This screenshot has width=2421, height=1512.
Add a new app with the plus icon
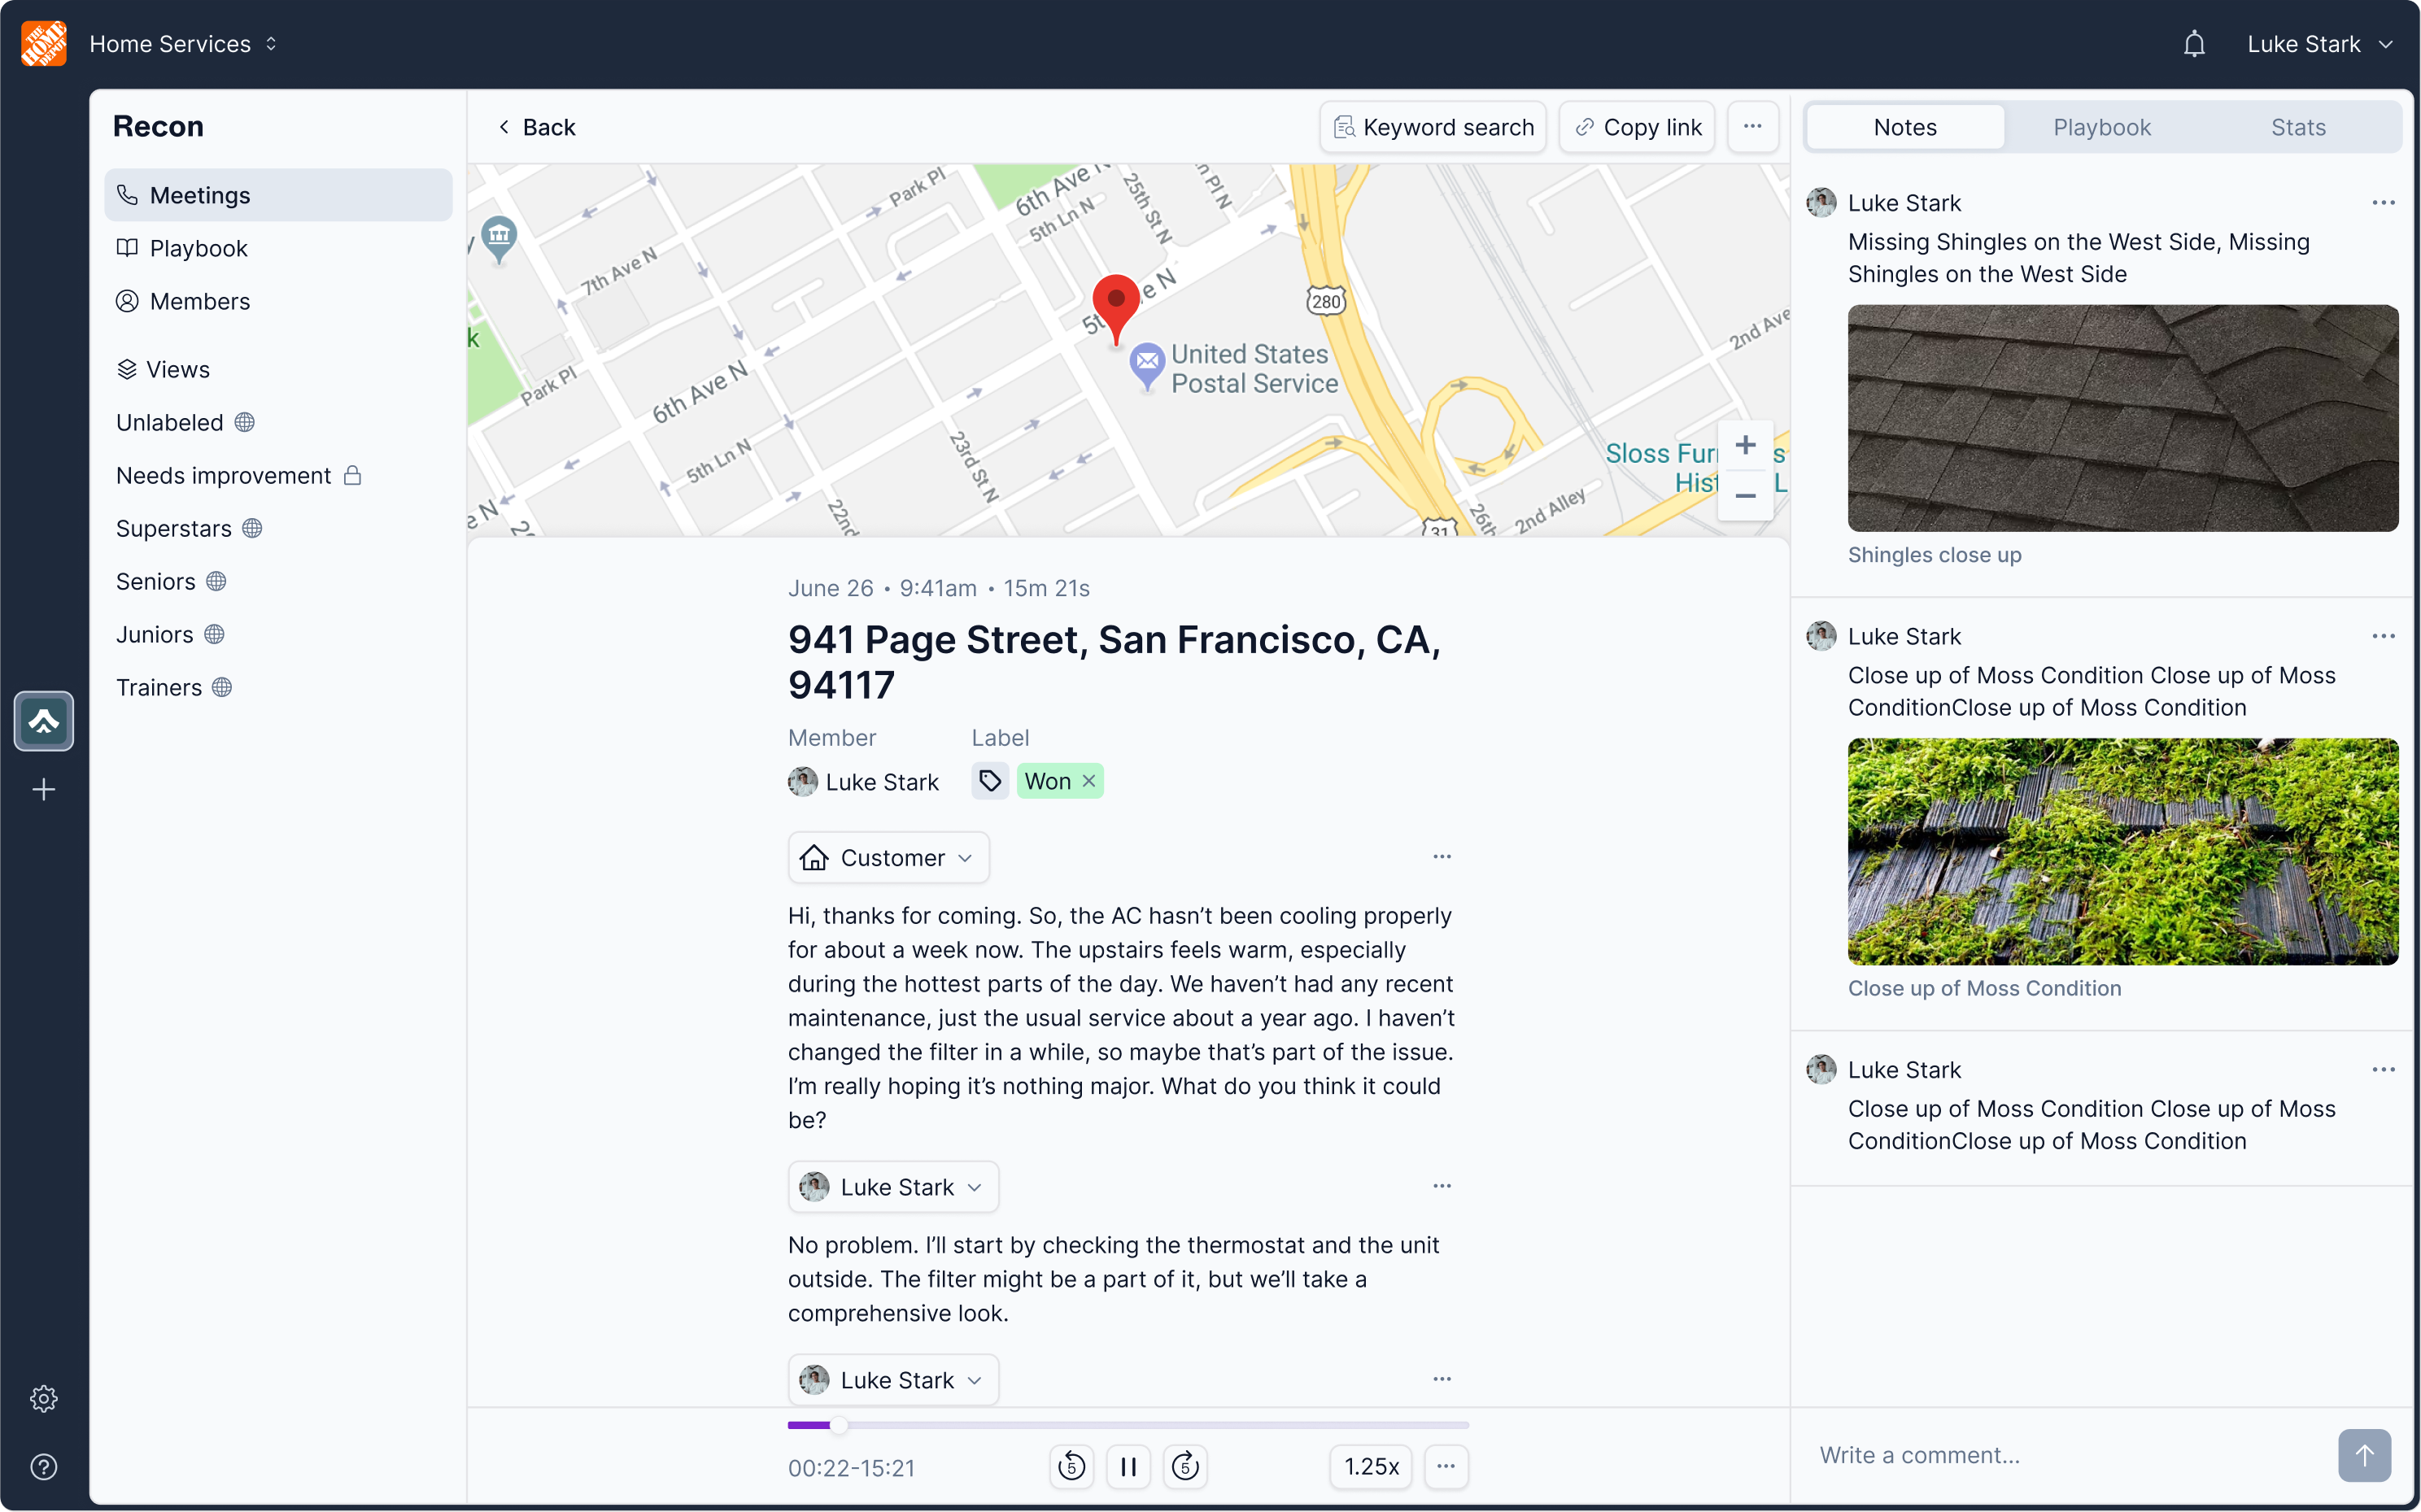[44, 790]
